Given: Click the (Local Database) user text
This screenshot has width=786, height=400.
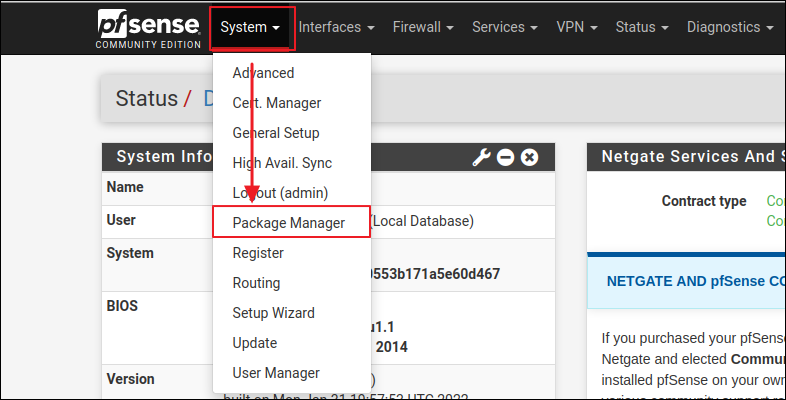Looking at the screenshot, I should (x=423, y=221).
